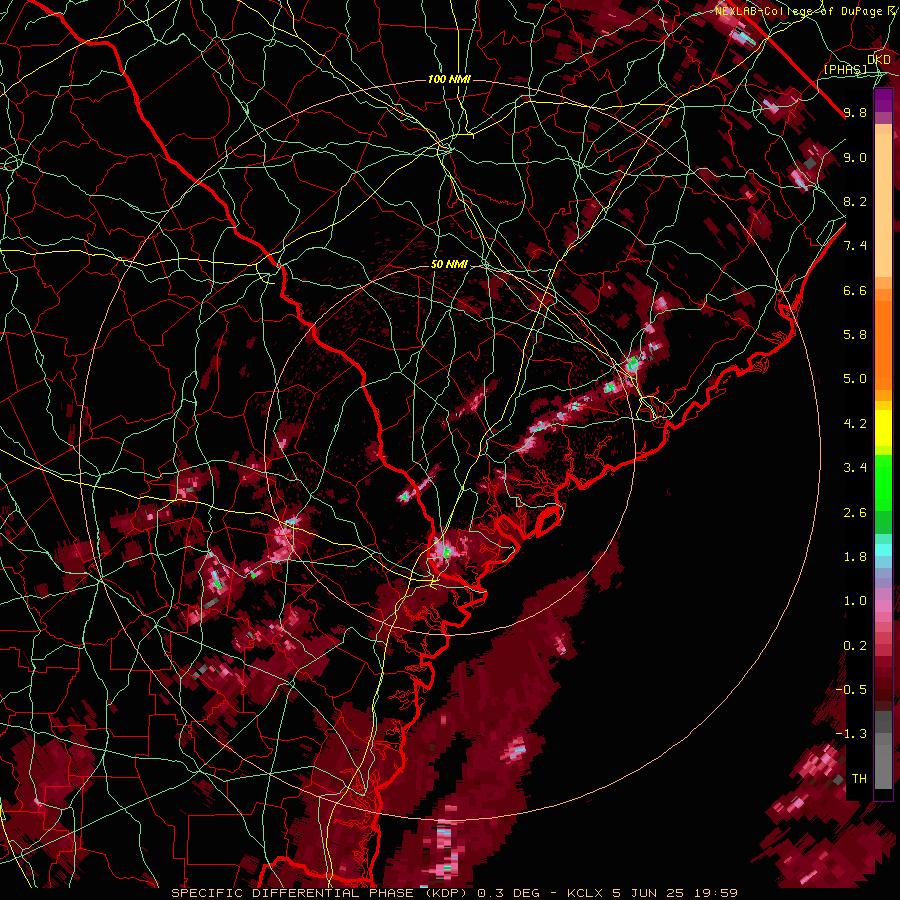Click the 7.4 scale value
The image size is (900, 900).
[x=855, y=246]
